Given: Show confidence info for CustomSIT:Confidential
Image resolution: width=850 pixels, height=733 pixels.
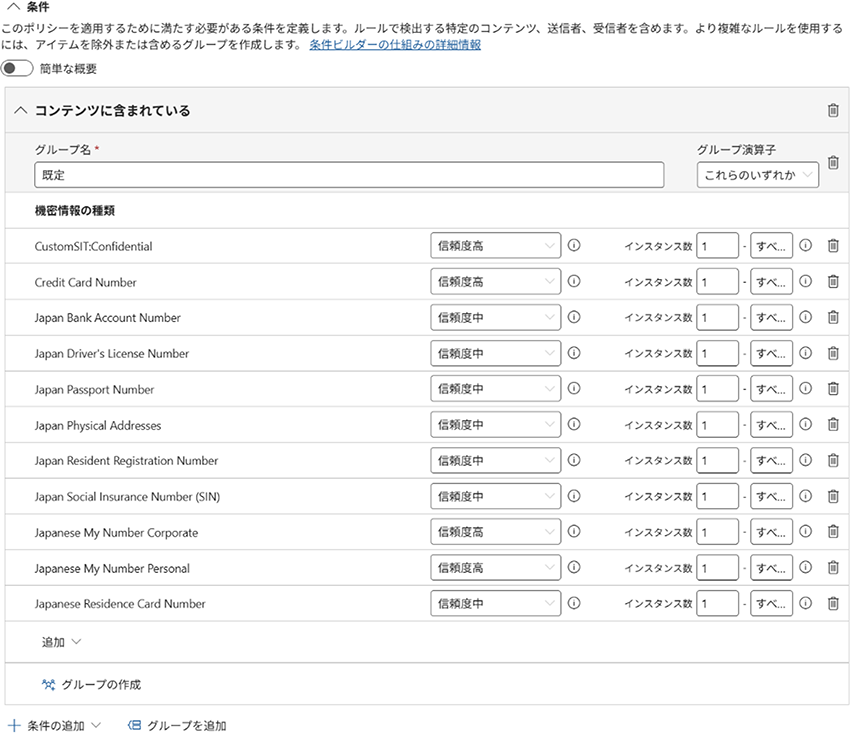Looking at the screenshot, I should (x=574, y=246).
